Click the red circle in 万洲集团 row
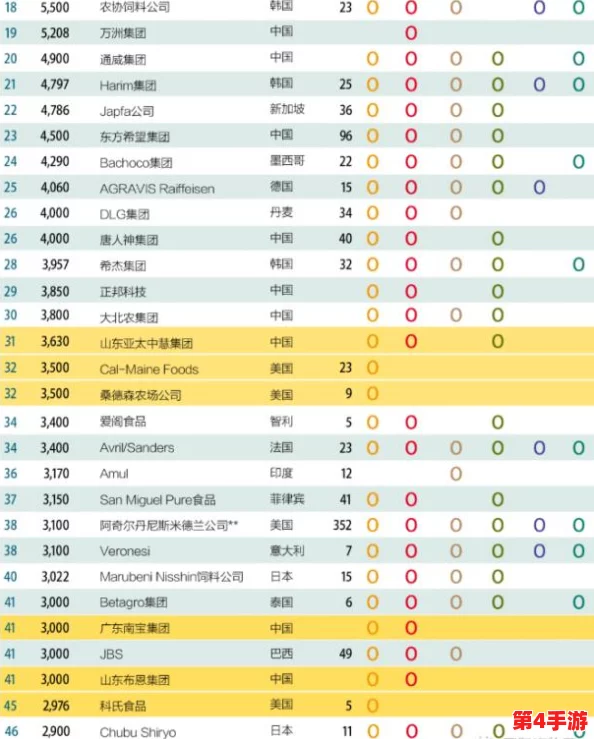The height and width of the screenshot is (739, 594). pyautogui.click(x=411, y=33)
